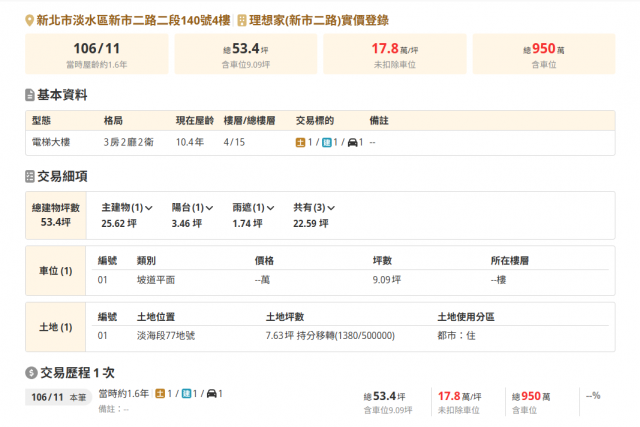Click the 25.62 坪 main building value
640x427 pixels.
click(119, 223)
